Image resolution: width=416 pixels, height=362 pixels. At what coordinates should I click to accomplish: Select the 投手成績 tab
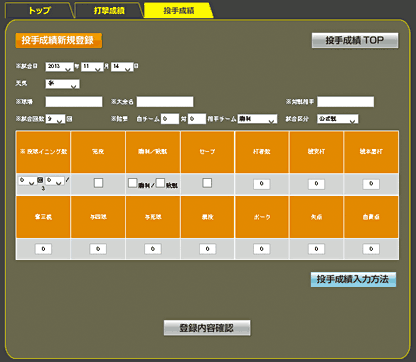tap(178, 10)
